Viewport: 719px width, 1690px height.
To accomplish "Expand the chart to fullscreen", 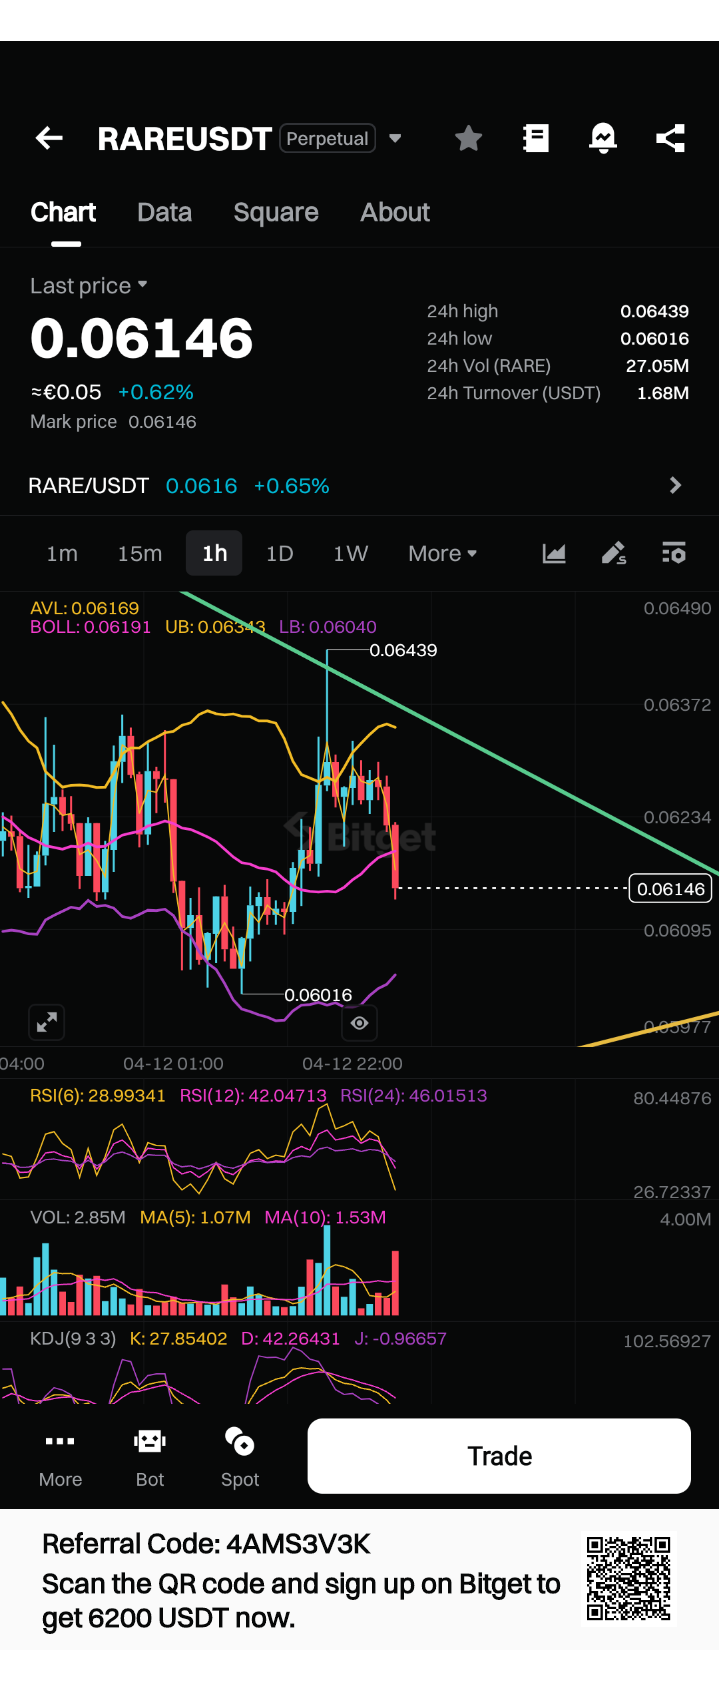I will 47,1022.
